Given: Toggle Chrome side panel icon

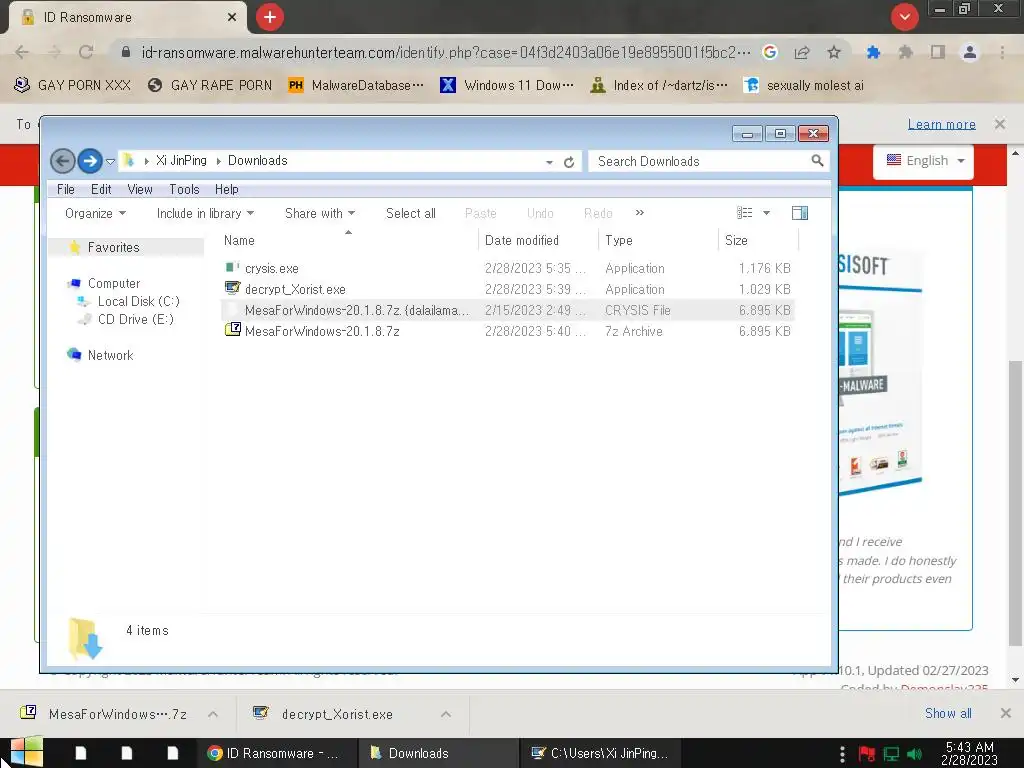Looking at the screenshot, I should [938, 52].
